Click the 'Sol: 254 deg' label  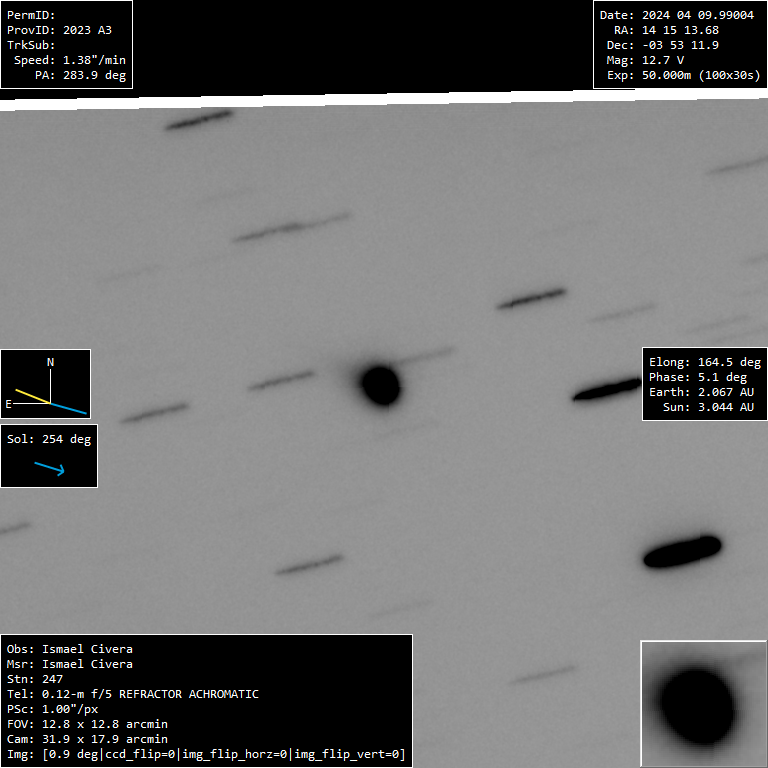click(49, 439)
